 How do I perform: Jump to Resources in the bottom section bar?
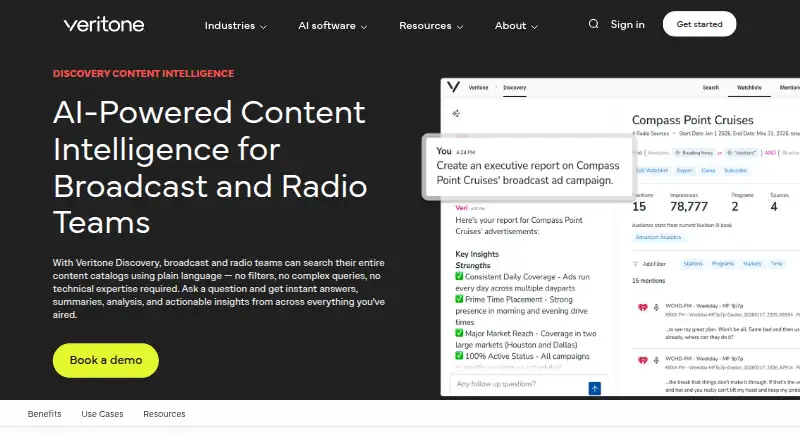(164, 414)
